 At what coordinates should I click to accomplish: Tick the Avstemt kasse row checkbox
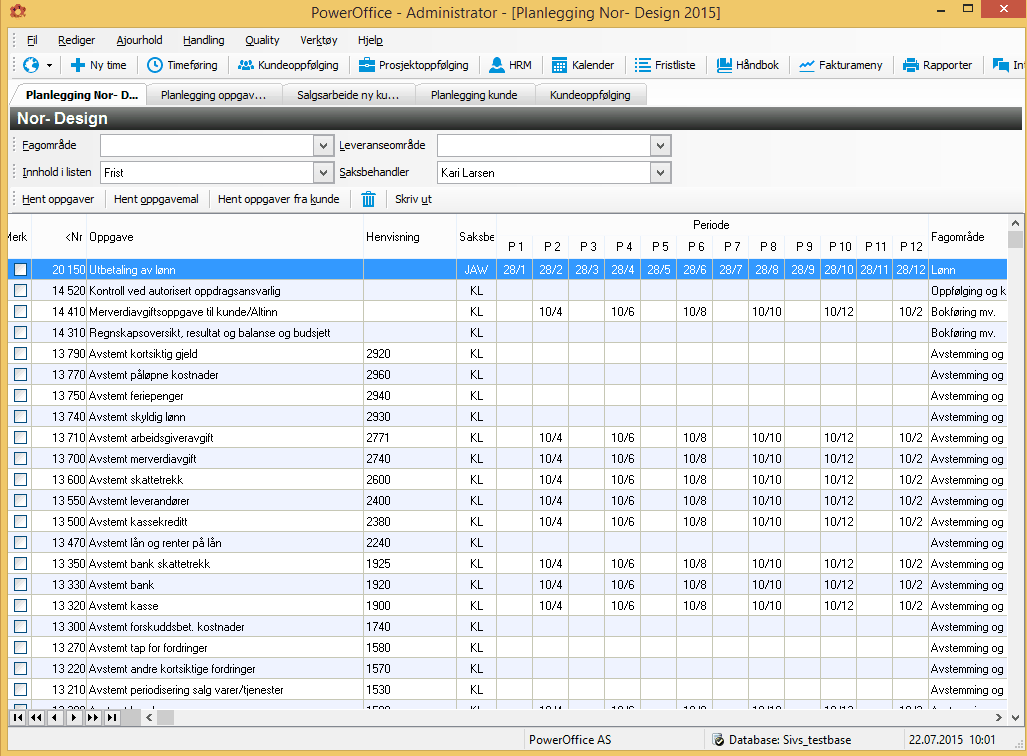tap(20, 605)
